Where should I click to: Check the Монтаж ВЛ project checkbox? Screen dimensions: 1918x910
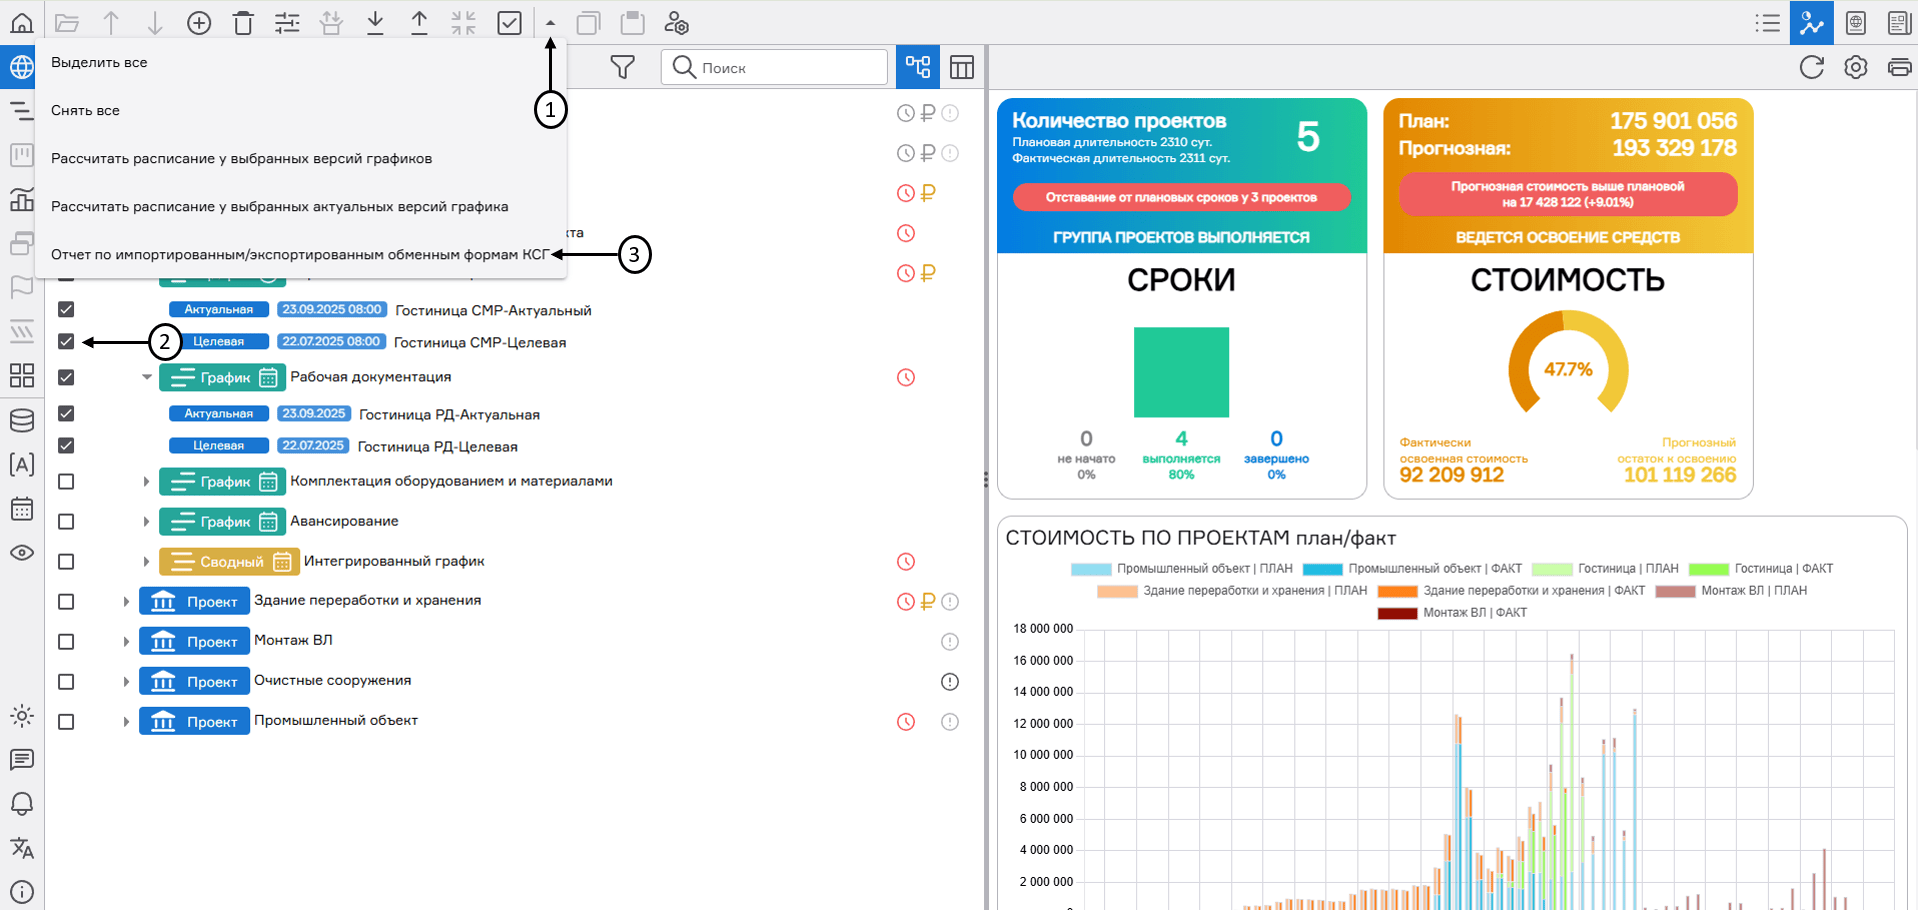click(66, 641)
